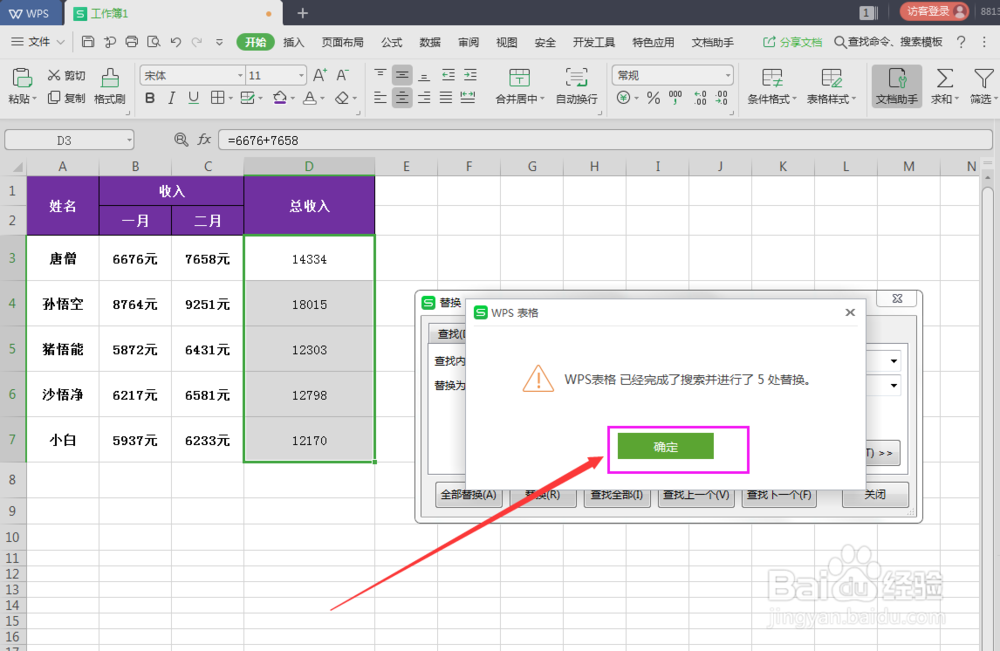Click the zoom magnifier beside fx
Viewport: 1000px width, 651px height.
(x=181, y=140)
